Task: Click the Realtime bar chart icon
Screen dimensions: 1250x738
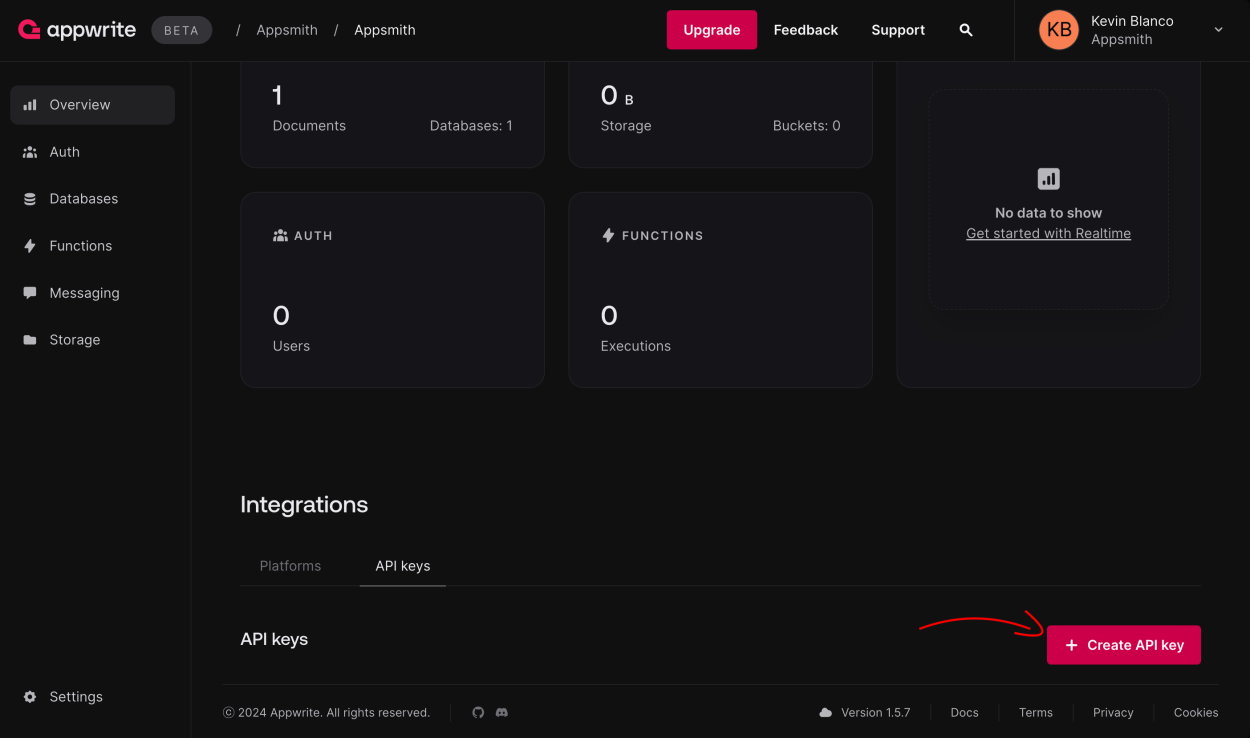Action: tap(1048, 179)
